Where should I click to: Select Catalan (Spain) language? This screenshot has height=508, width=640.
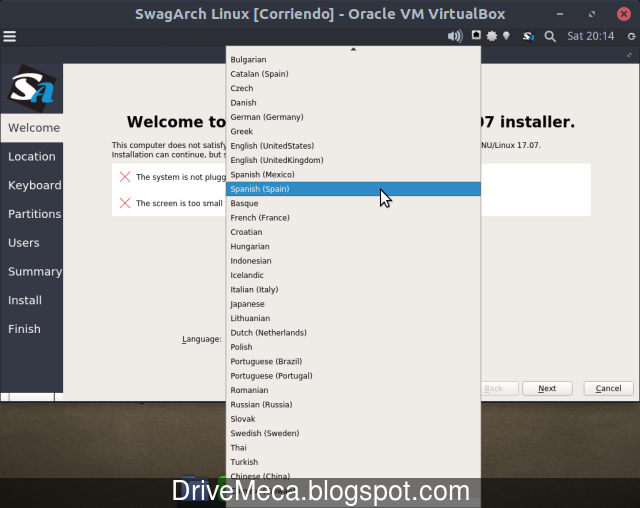tap(353, 74)
